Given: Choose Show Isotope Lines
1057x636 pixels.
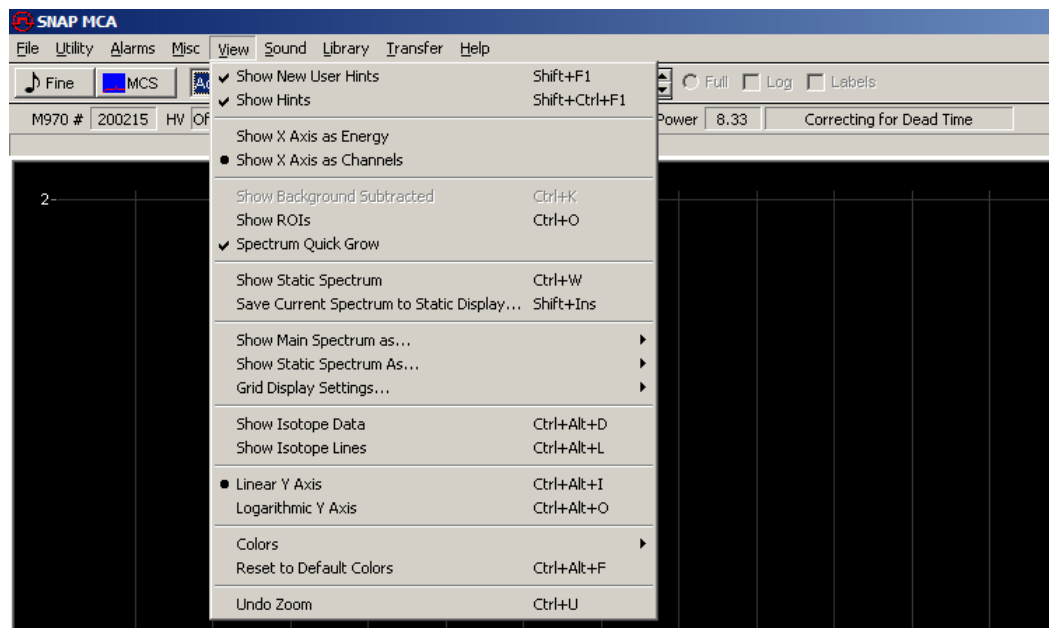Looking at the screenshot, I should (x=433, y=448).
